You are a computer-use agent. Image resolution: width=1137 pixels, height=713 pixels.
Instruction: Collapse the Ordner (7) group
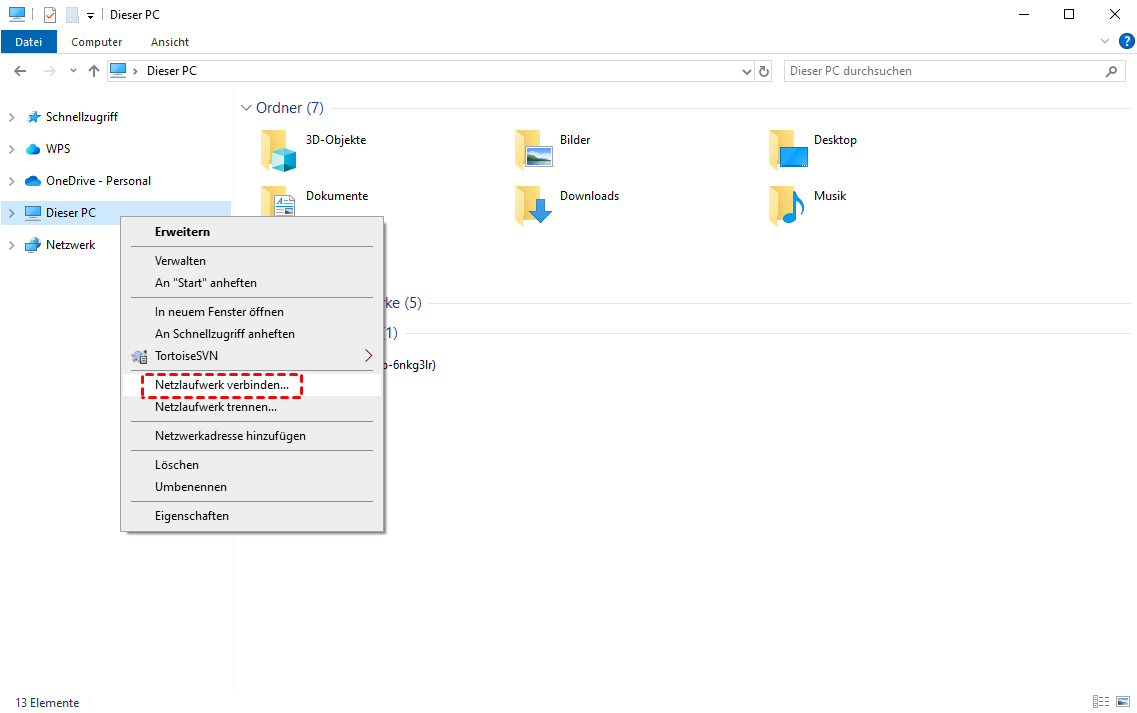[x=246, y=107]
